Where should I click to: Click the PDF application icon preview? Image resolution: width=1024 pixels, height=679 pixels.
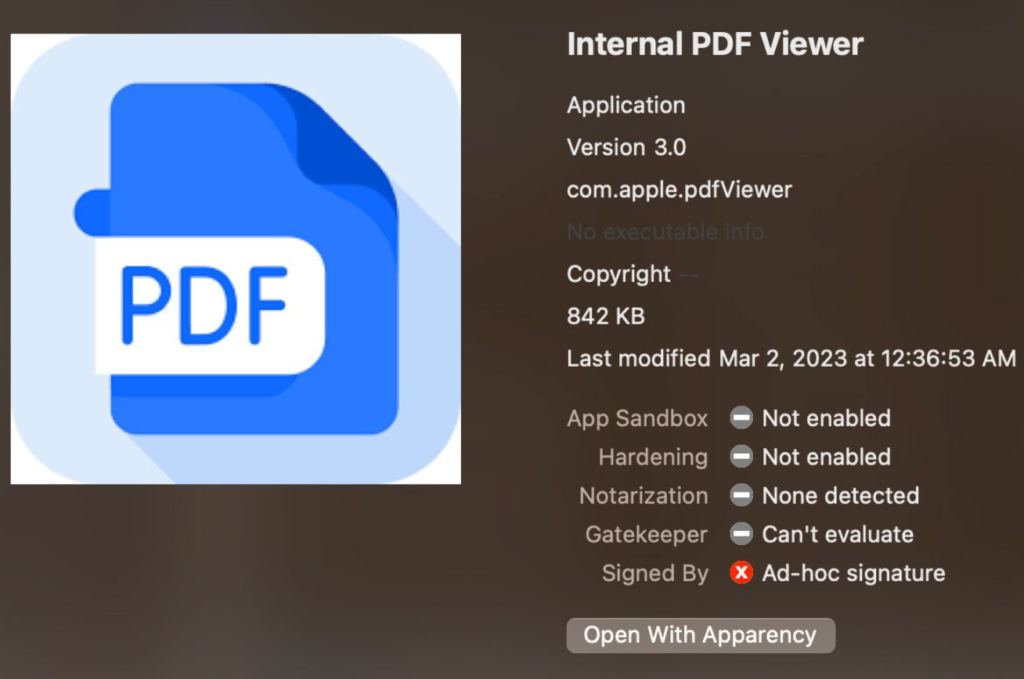(236, 259)
